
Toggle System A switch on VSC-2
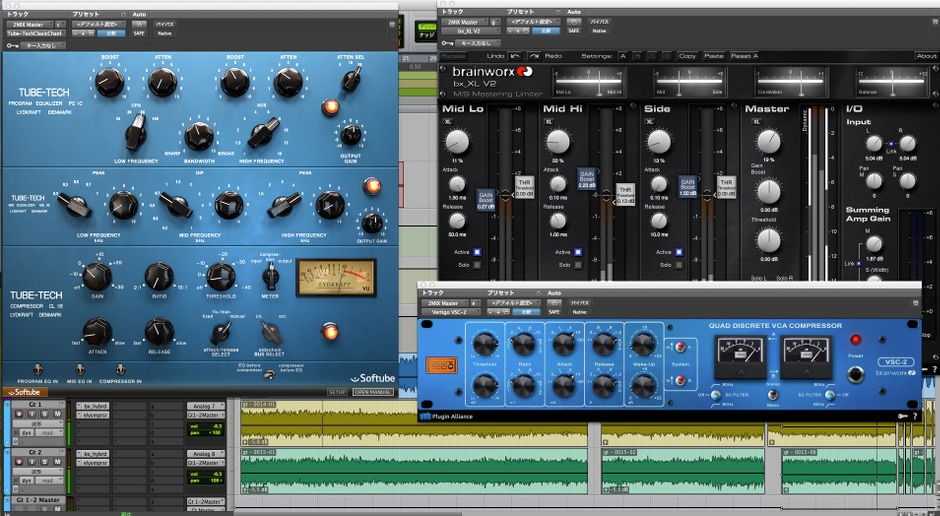pyautogui.click(x=679, y=347)
